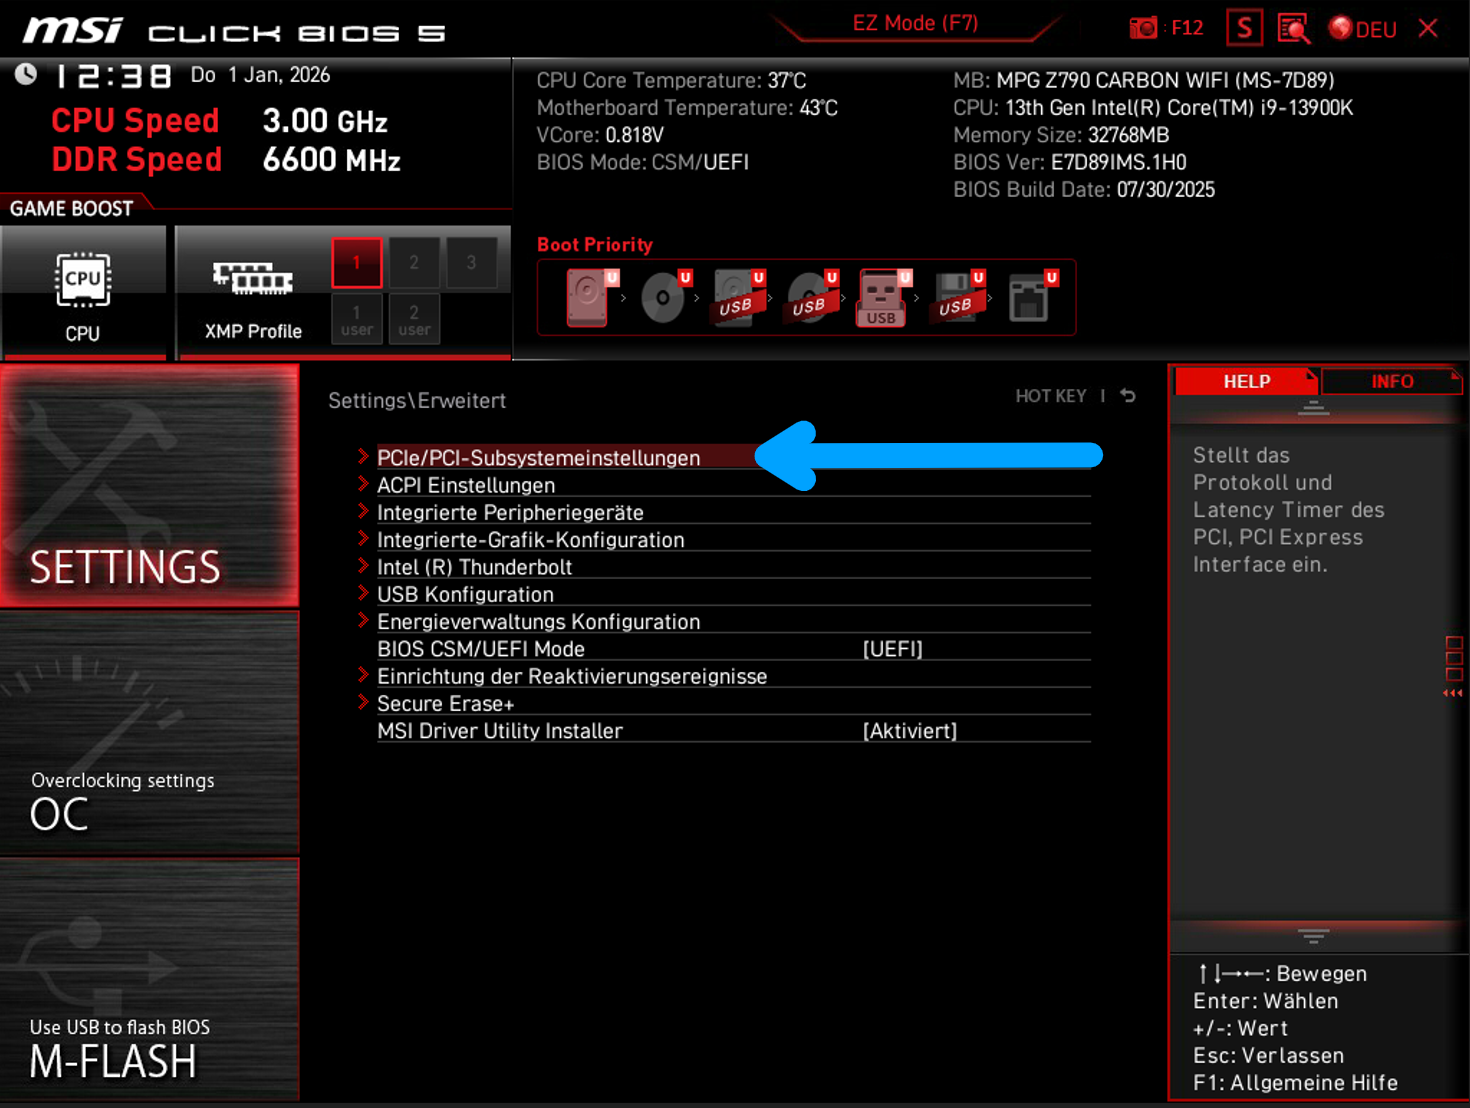Screen dimensions: 1470x1108
Task: Click the DDR Speed 6600 MHz value
Action: tap(331, 160)
